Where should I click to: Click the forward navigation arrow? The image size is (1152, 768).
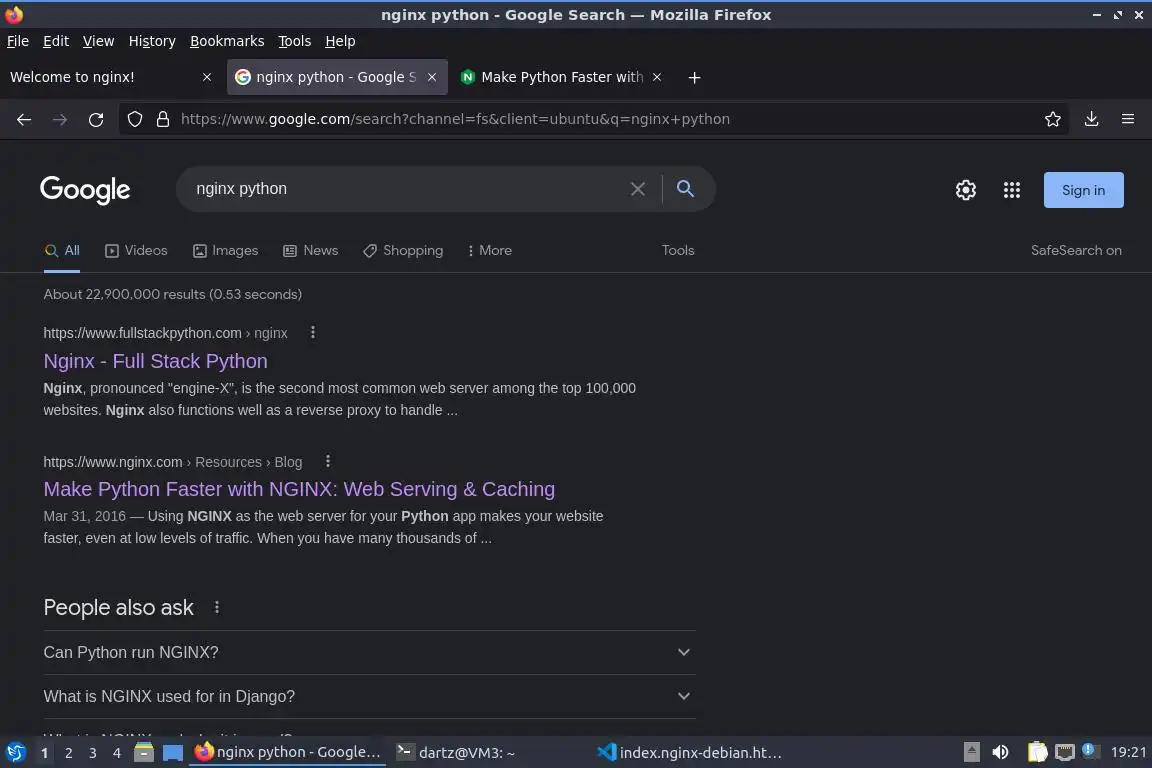60,119
